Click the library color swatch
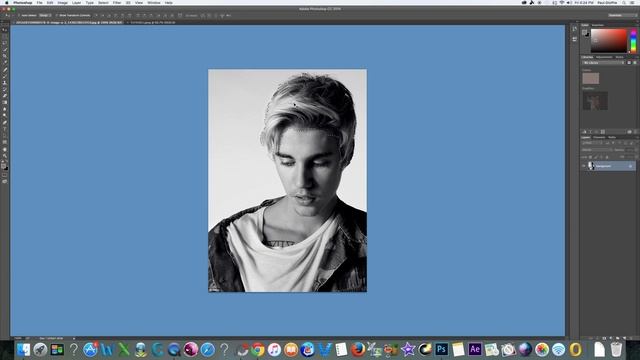Image resolution: width=640 pixels, height=360 pixels. click(x=591, y=78)
